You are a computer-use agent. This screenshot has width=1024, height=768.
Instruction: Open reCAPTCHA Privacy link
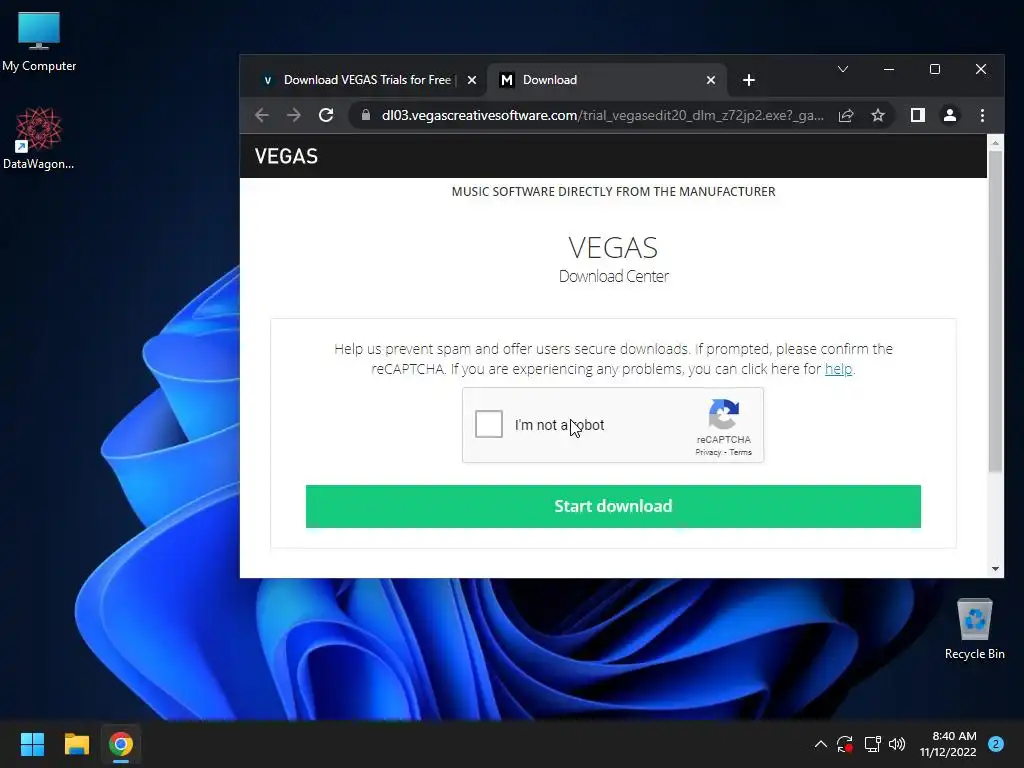708,452
